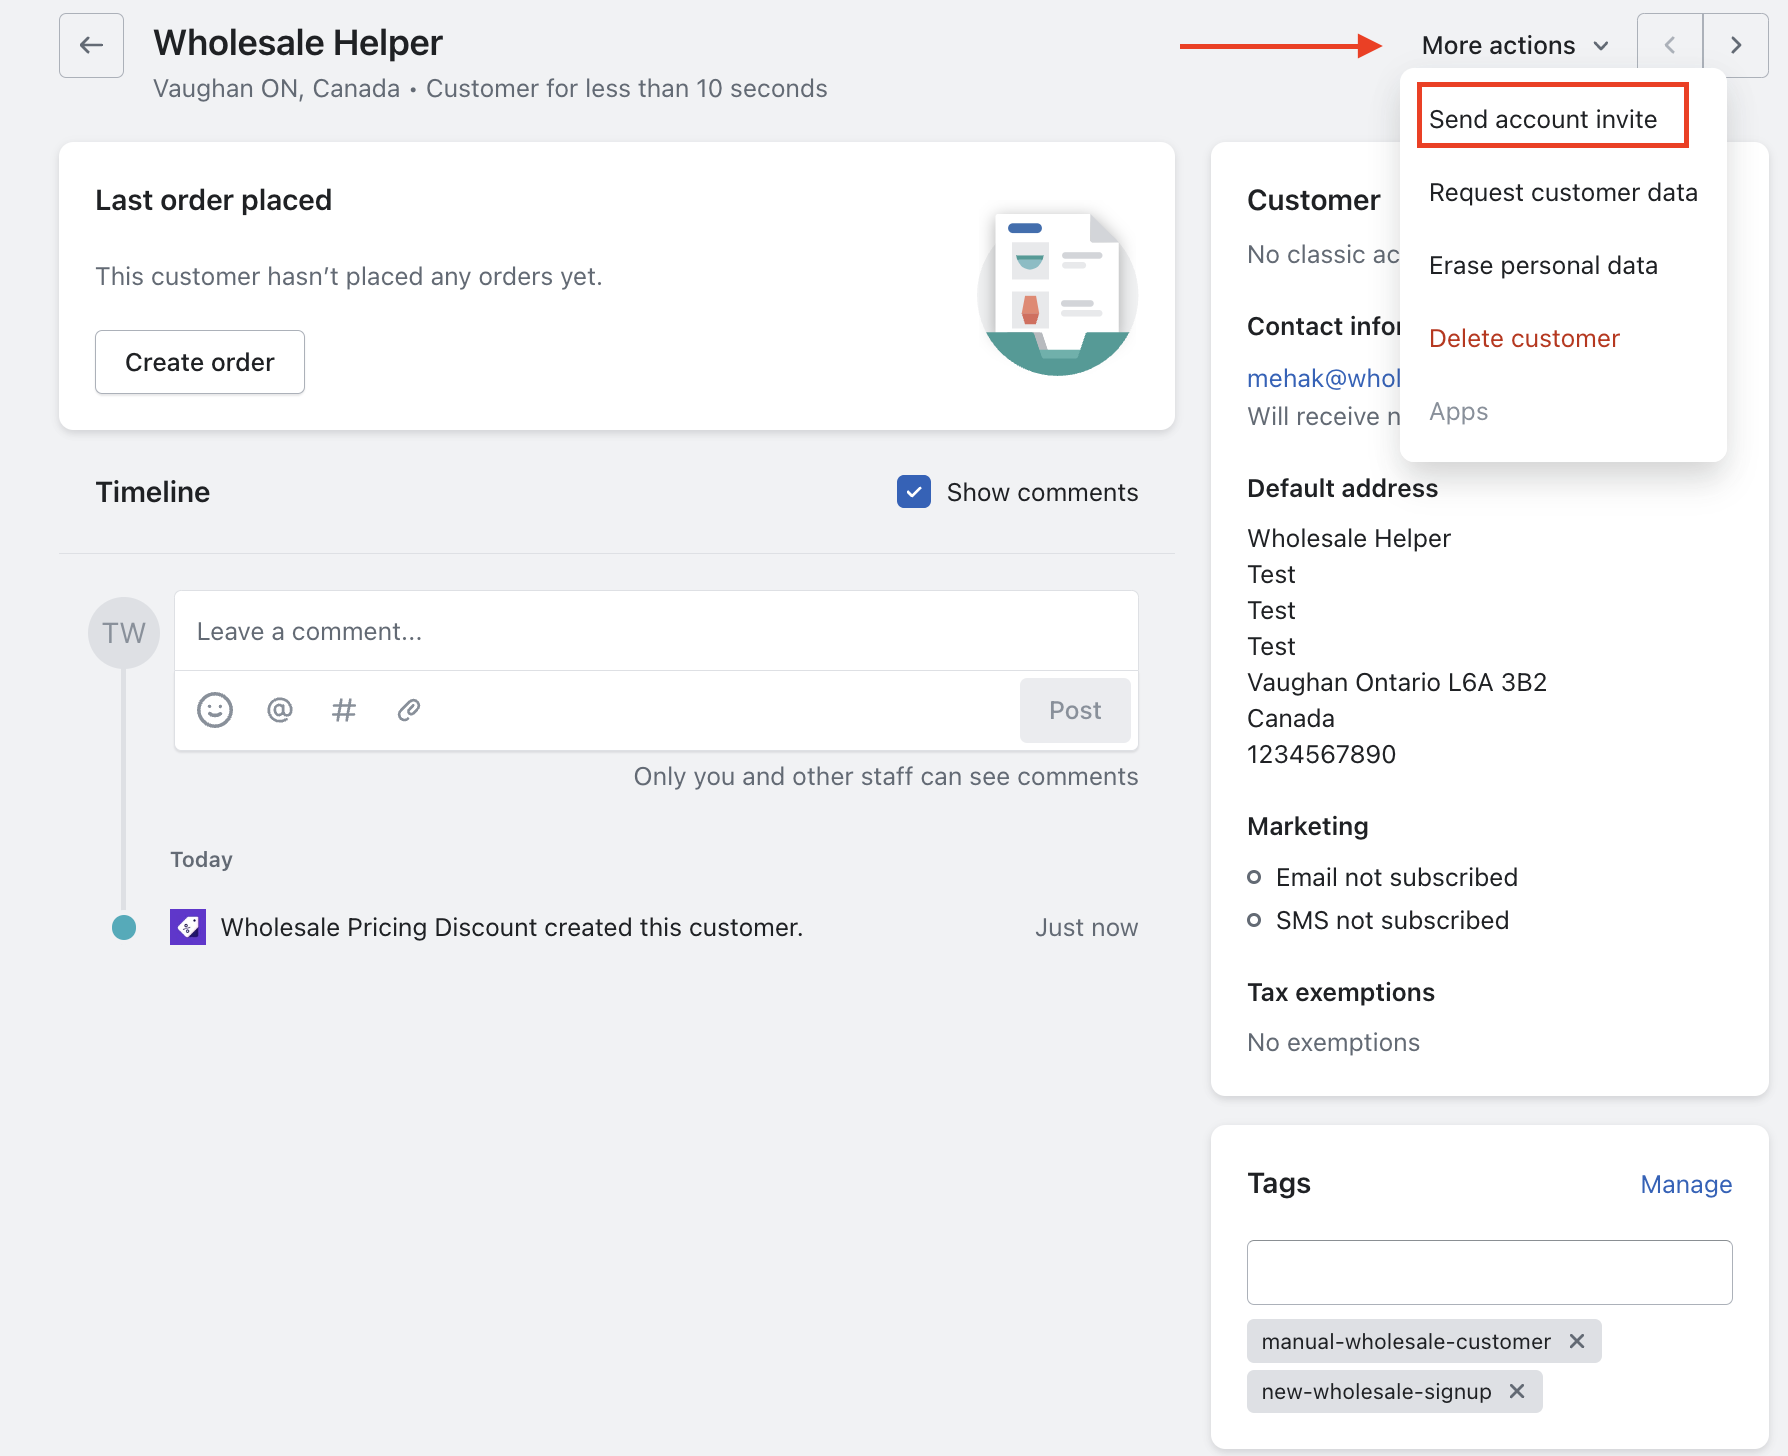Click 'Wholesale Helper' name in default address
The width and height of the screenshot is (1788, 1456).
[1348, 538]
